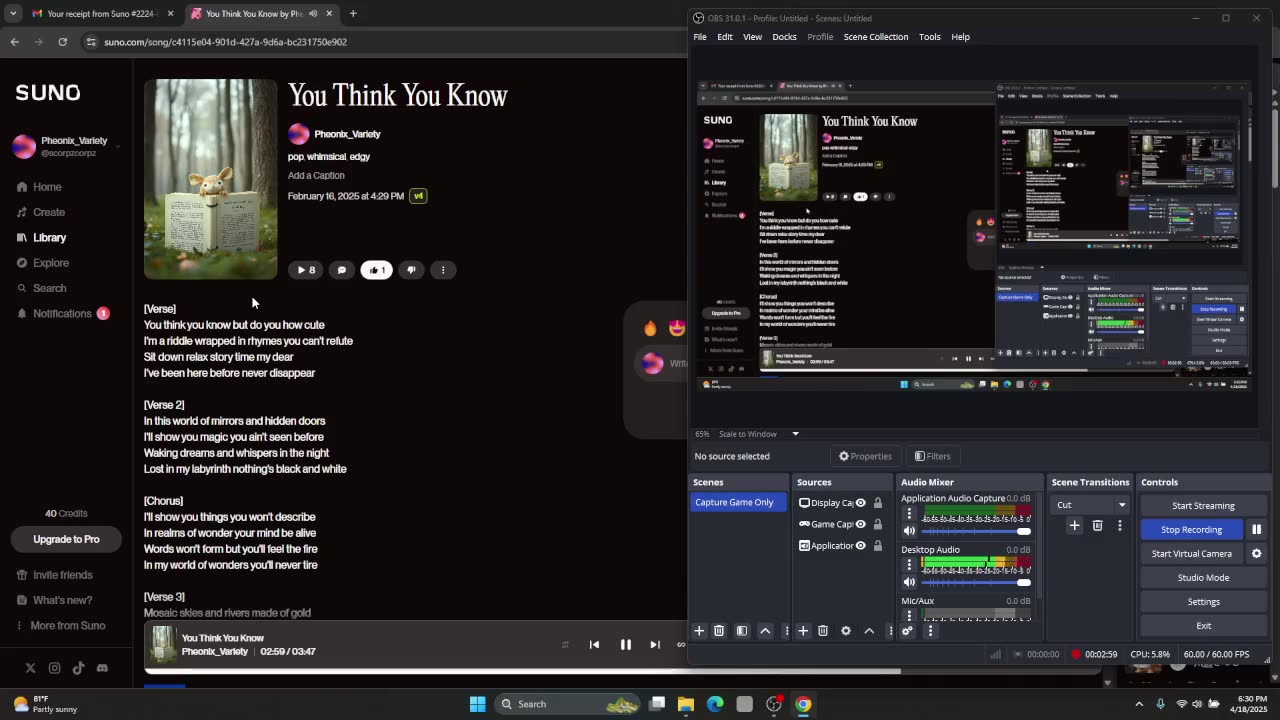
Task: Skip to the previous track in Suno's player
Action: point(594,645)
